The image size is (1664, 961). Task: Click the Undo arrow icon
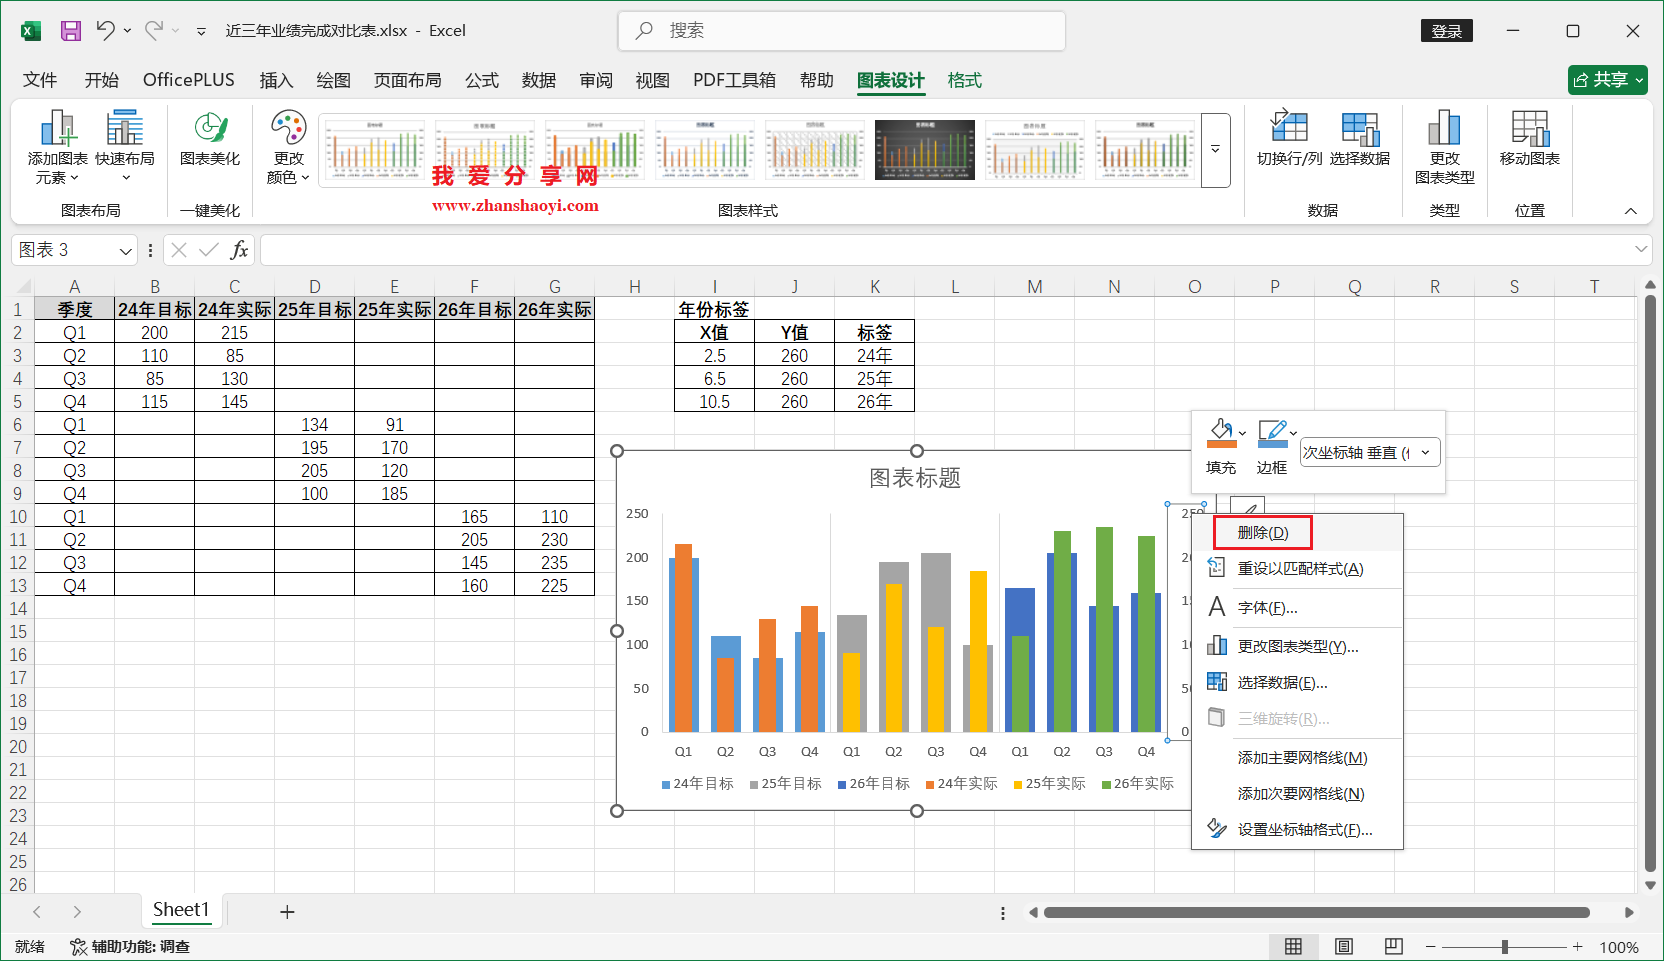[105, 31]
